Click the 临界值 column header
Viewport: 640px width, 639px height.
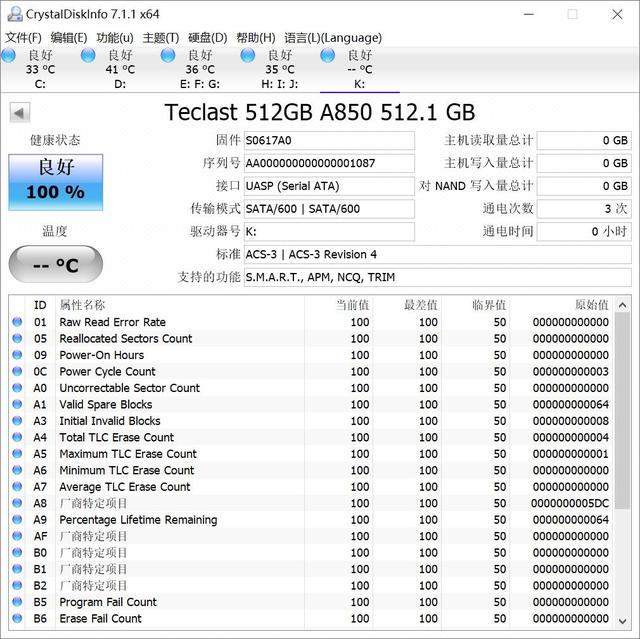489,305
